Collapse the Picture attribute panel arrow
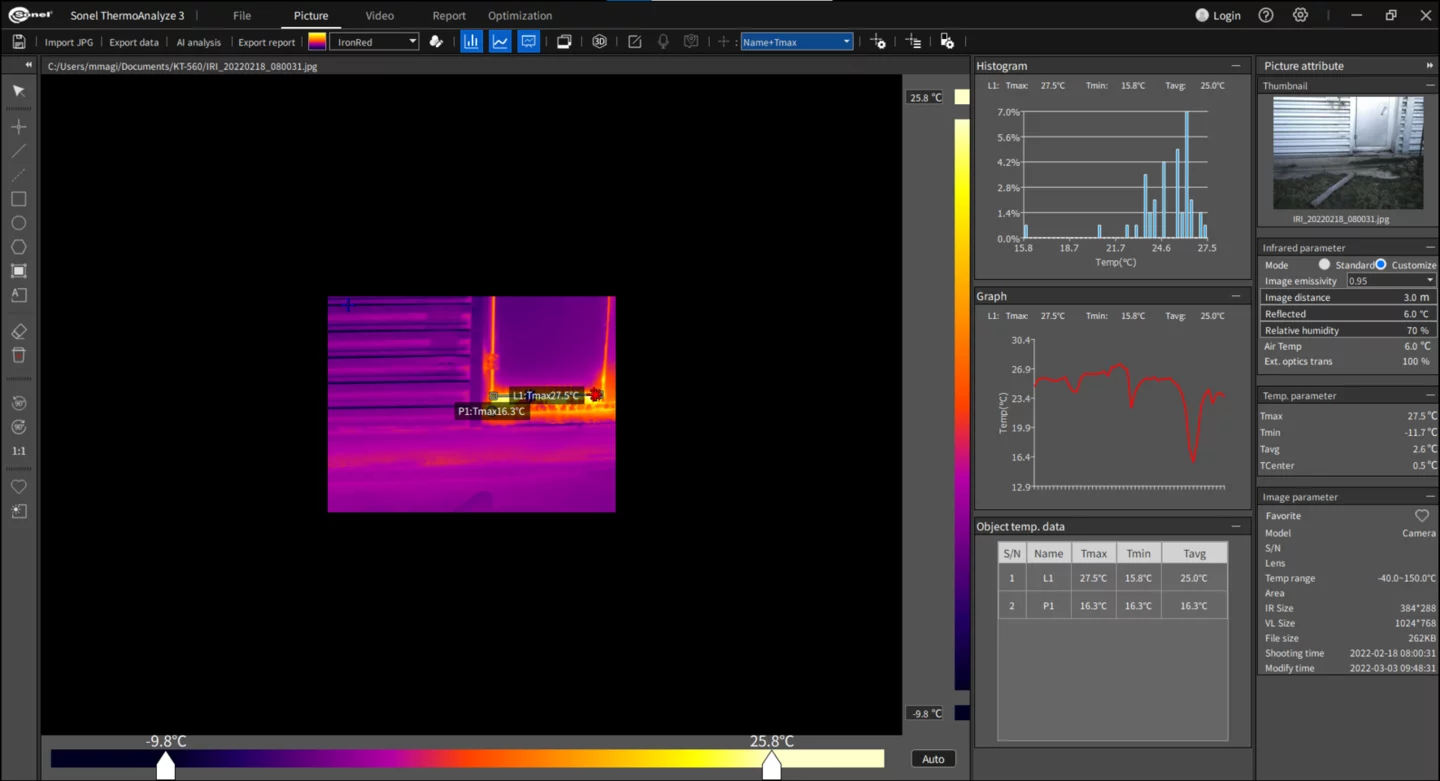Screen dimensions: 1440x781 coord(1429,66)
